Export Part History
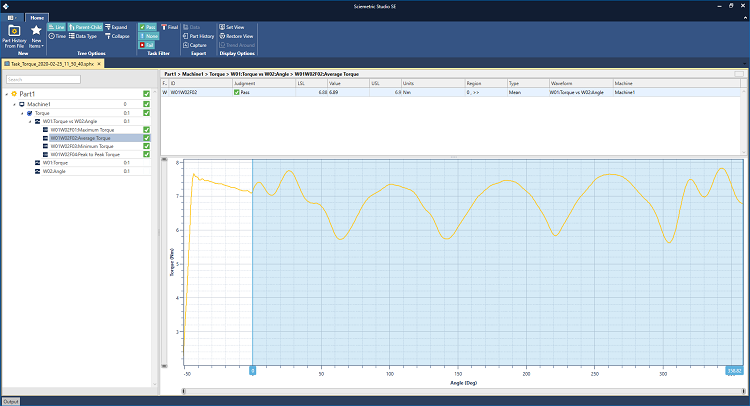 [199, 35]
